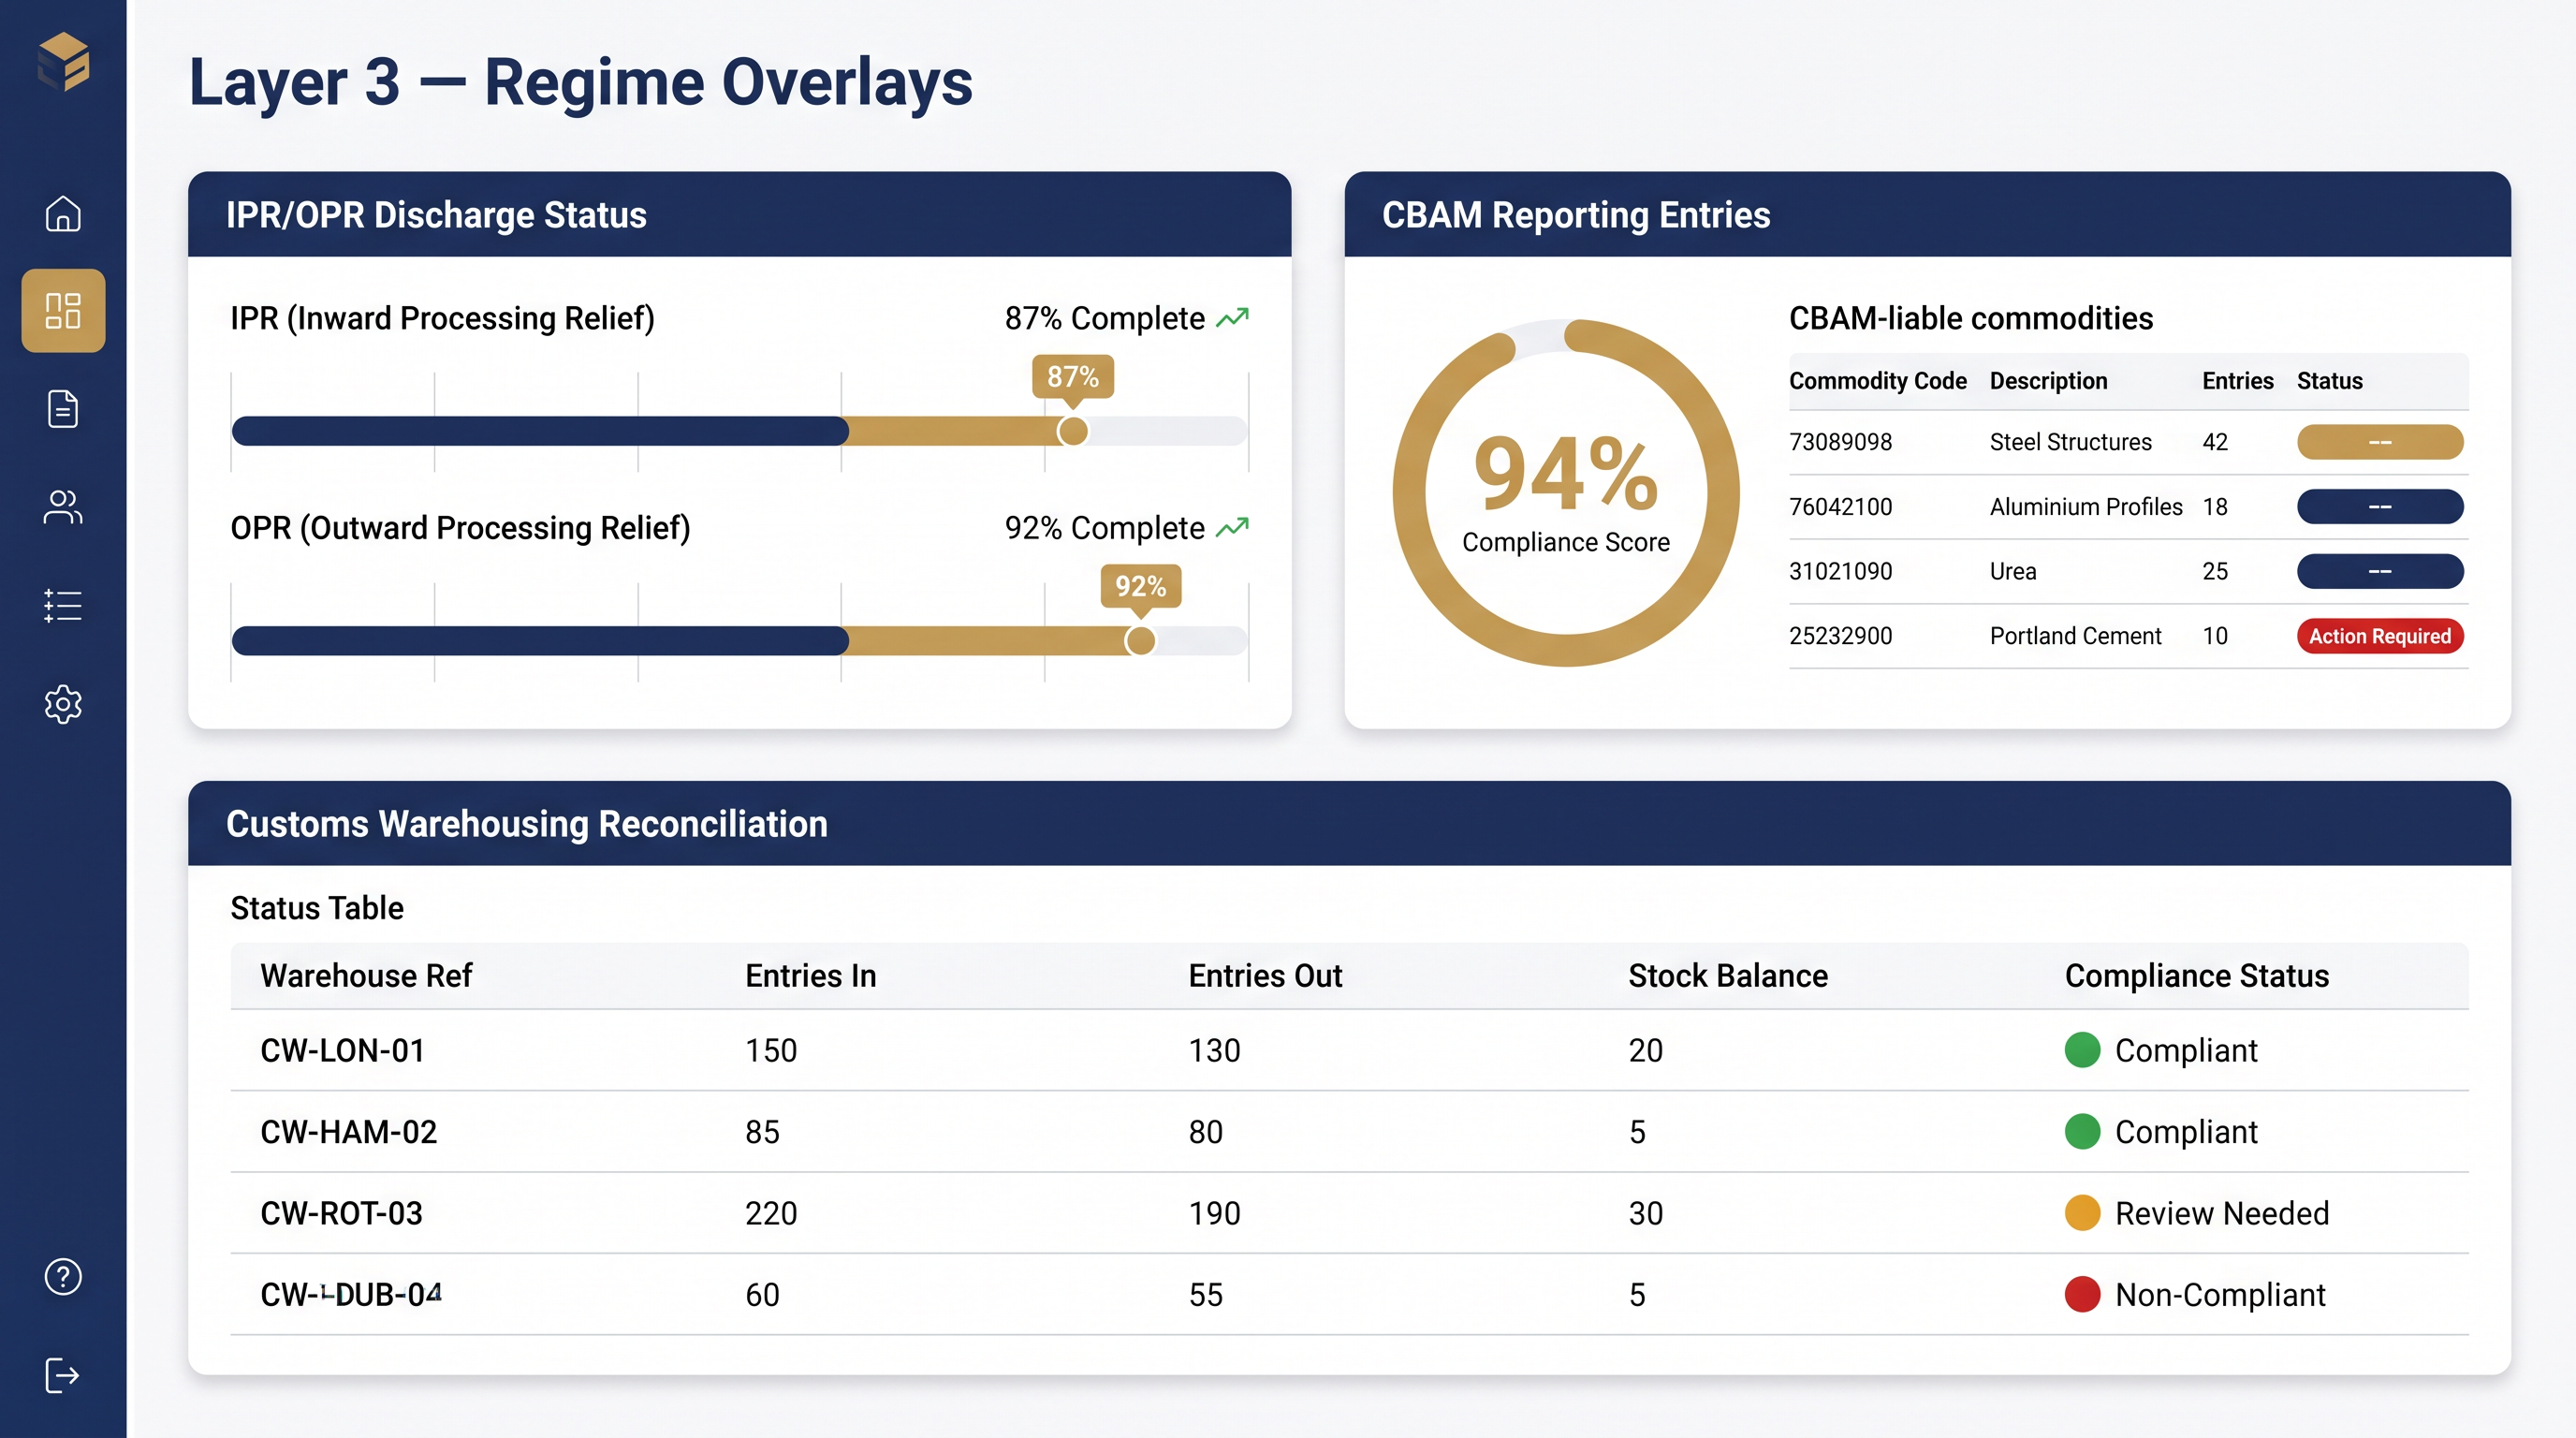Click commodity code 73089098
Viewport: 2576px width, 1438px height.
click(1840, 442)
